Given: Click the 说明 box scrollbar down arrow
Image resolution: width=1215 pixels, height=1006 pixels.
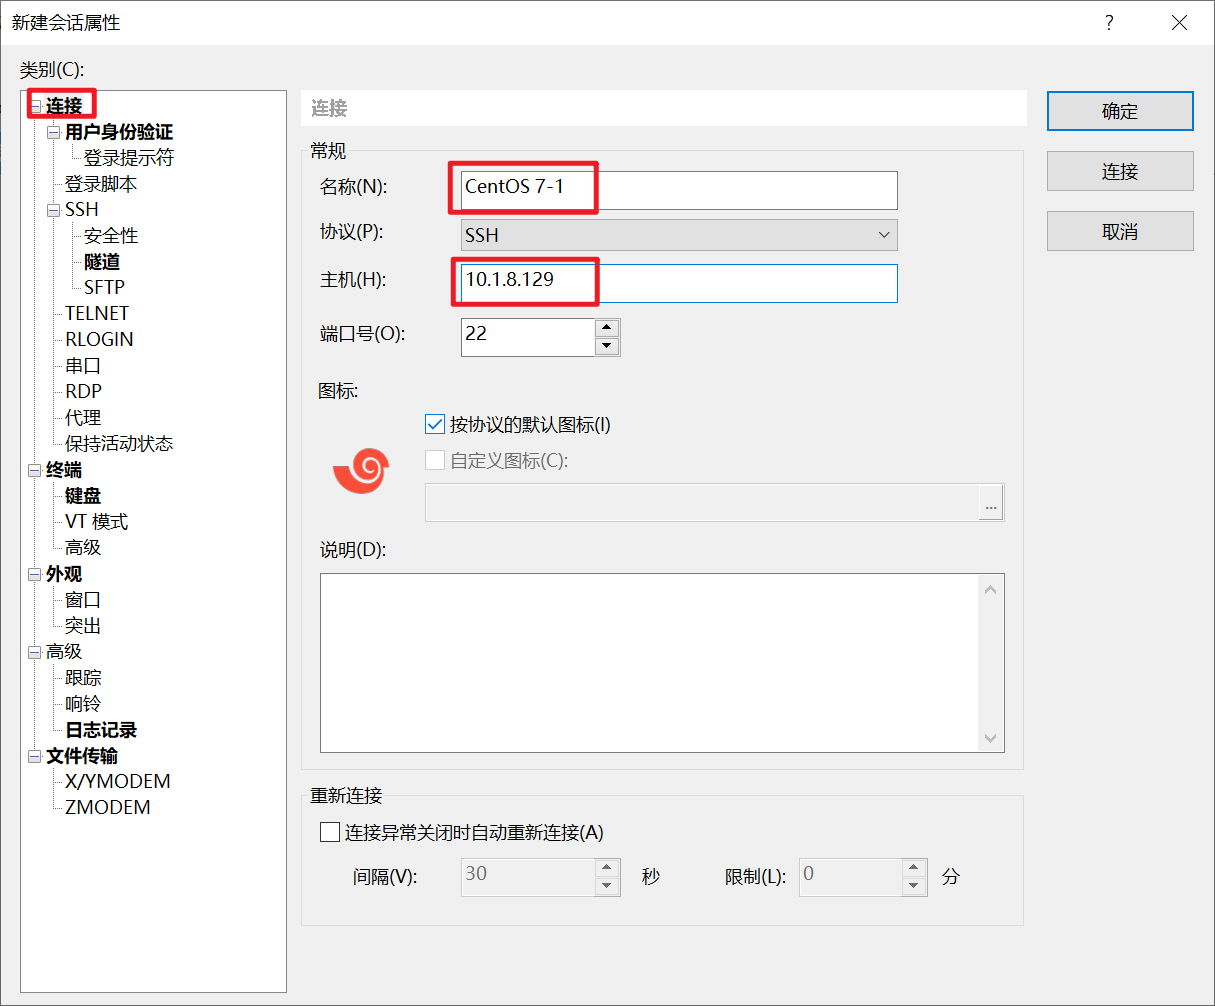Looking at the screenshot, I should tap(991, 738).
